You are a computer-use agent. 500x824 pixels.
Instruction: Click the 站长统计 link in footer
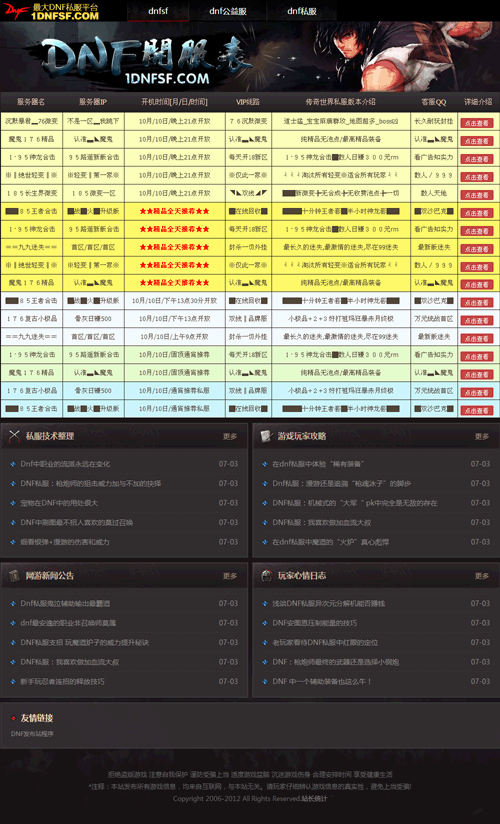point(314,799)
